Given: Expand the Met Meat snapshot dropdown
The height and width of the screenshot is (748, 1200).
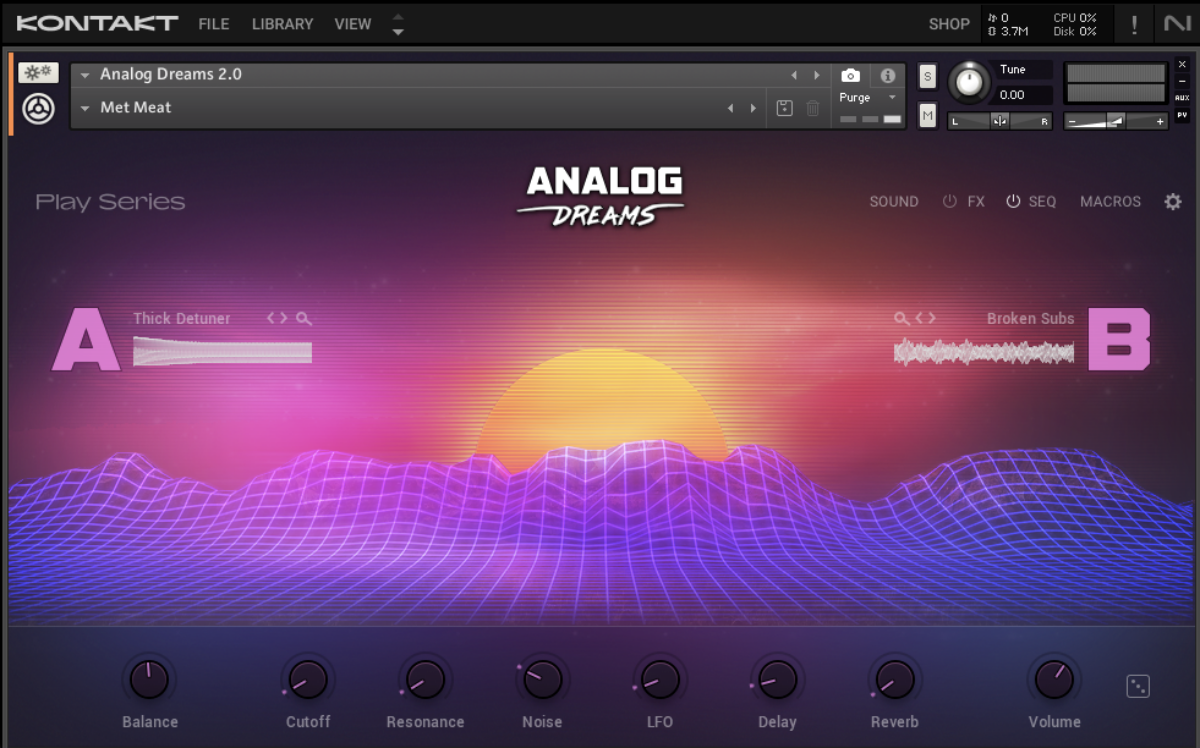Looking at the screenshot, I should coord(86,108).
